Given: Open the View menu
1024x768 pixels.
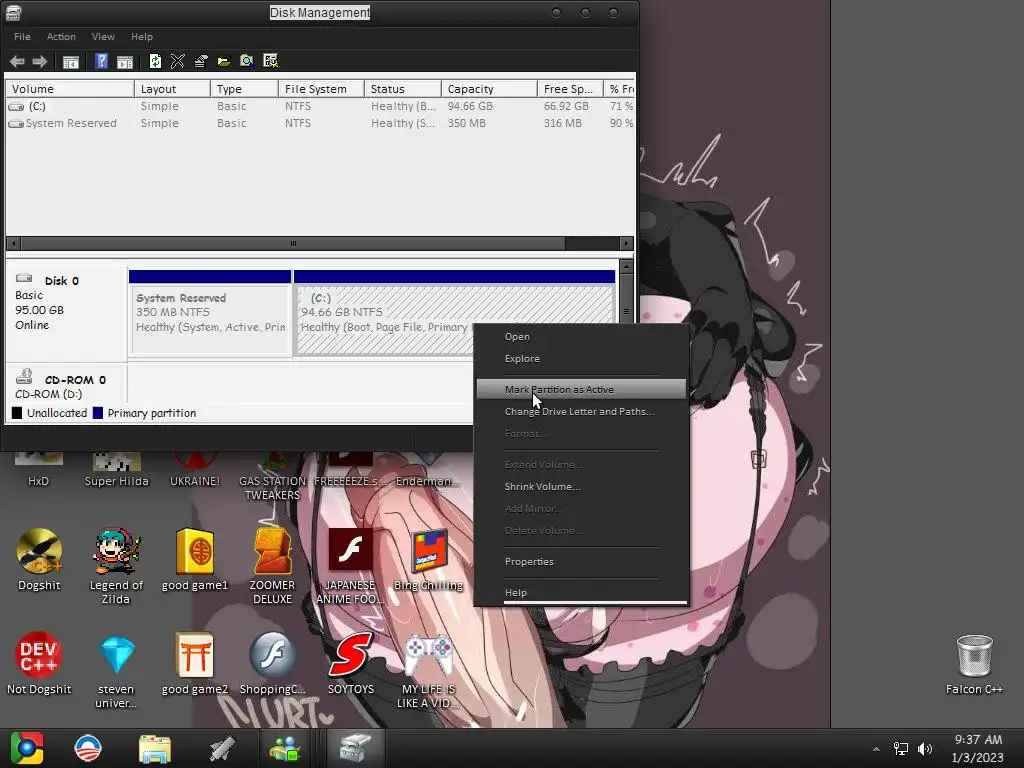Looking at the screenshot, I should point(103,37).
